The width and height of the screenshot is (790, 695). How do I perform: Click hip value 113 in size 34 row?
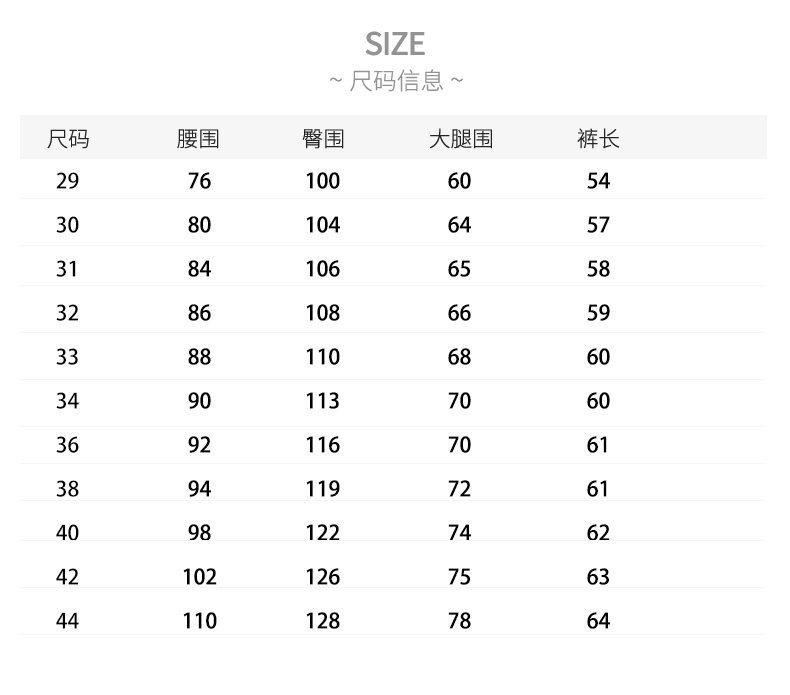[322, 401]
